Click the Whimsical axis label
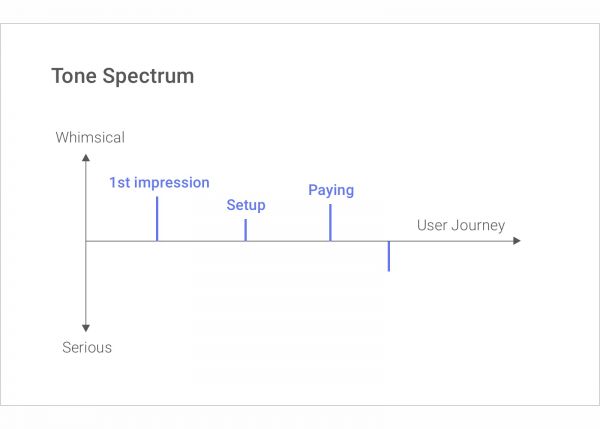Image resolution: width=600 pixels, height=429 pixels. pyautogui.click(x=90, y=138)
